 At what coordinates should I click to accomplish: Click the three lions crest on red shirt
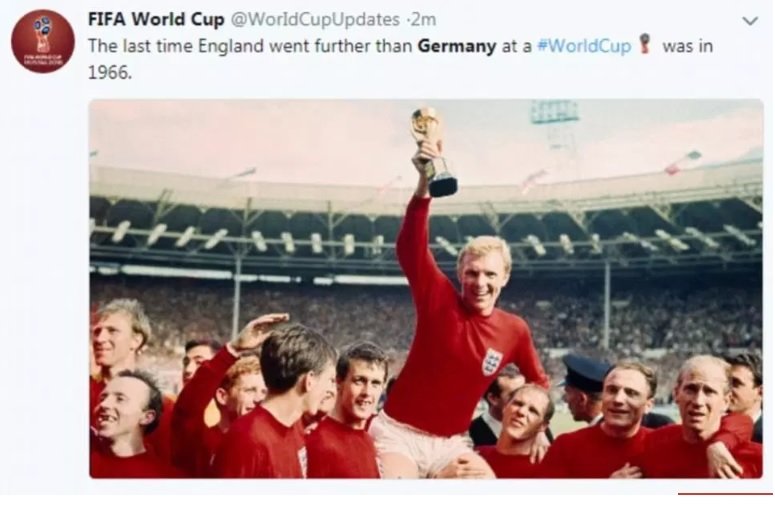click(492, 362)
